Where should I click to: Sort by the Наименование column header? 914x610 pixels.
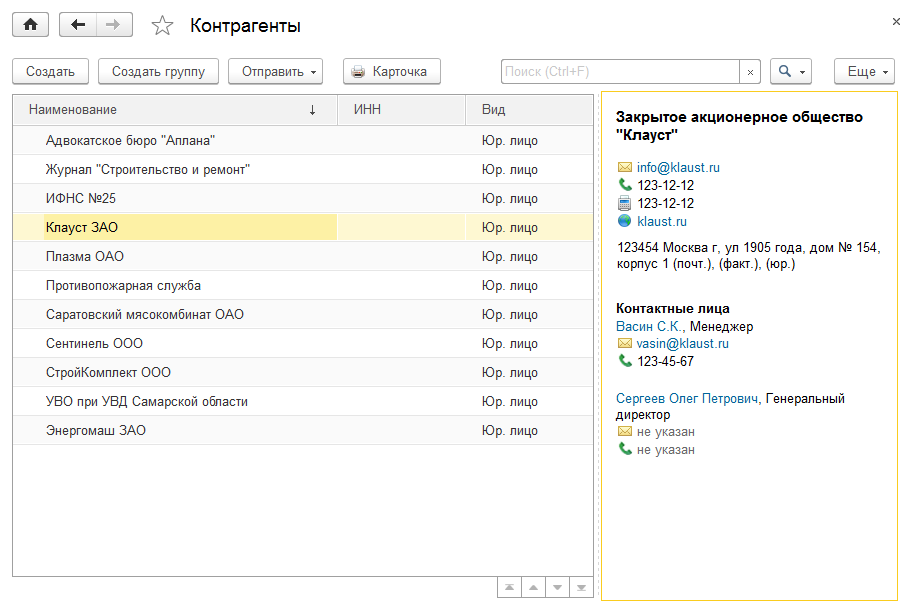(170, 109)
